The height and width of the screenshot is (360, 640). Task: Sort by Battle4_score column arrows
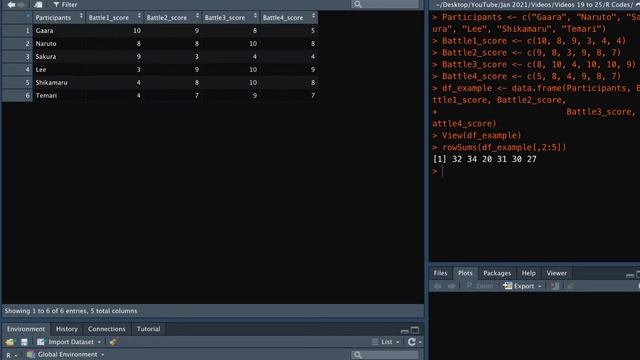[313, 16]
